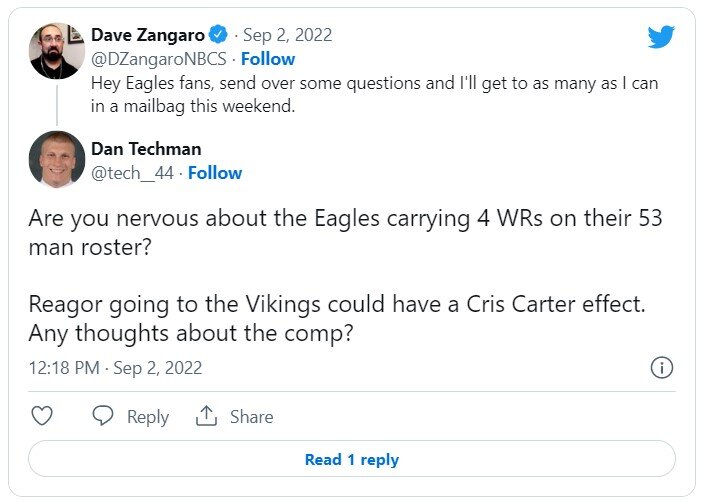Open the tweet info circle icon
Image resolution: width=703 pixels, height=502 pixels.
661,368
